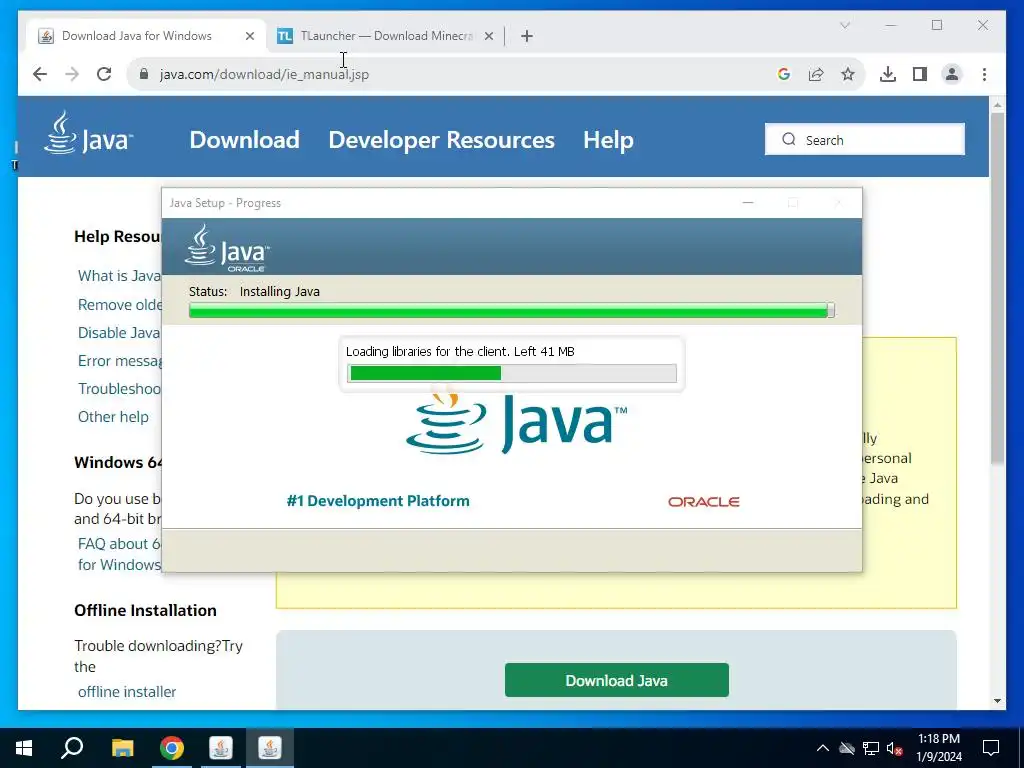Image resolution: width=1024 pixels, height=768 pixels.
Task: Open the Chrome profile avatar
Action: pyautogui.click(x=952, y=74)
